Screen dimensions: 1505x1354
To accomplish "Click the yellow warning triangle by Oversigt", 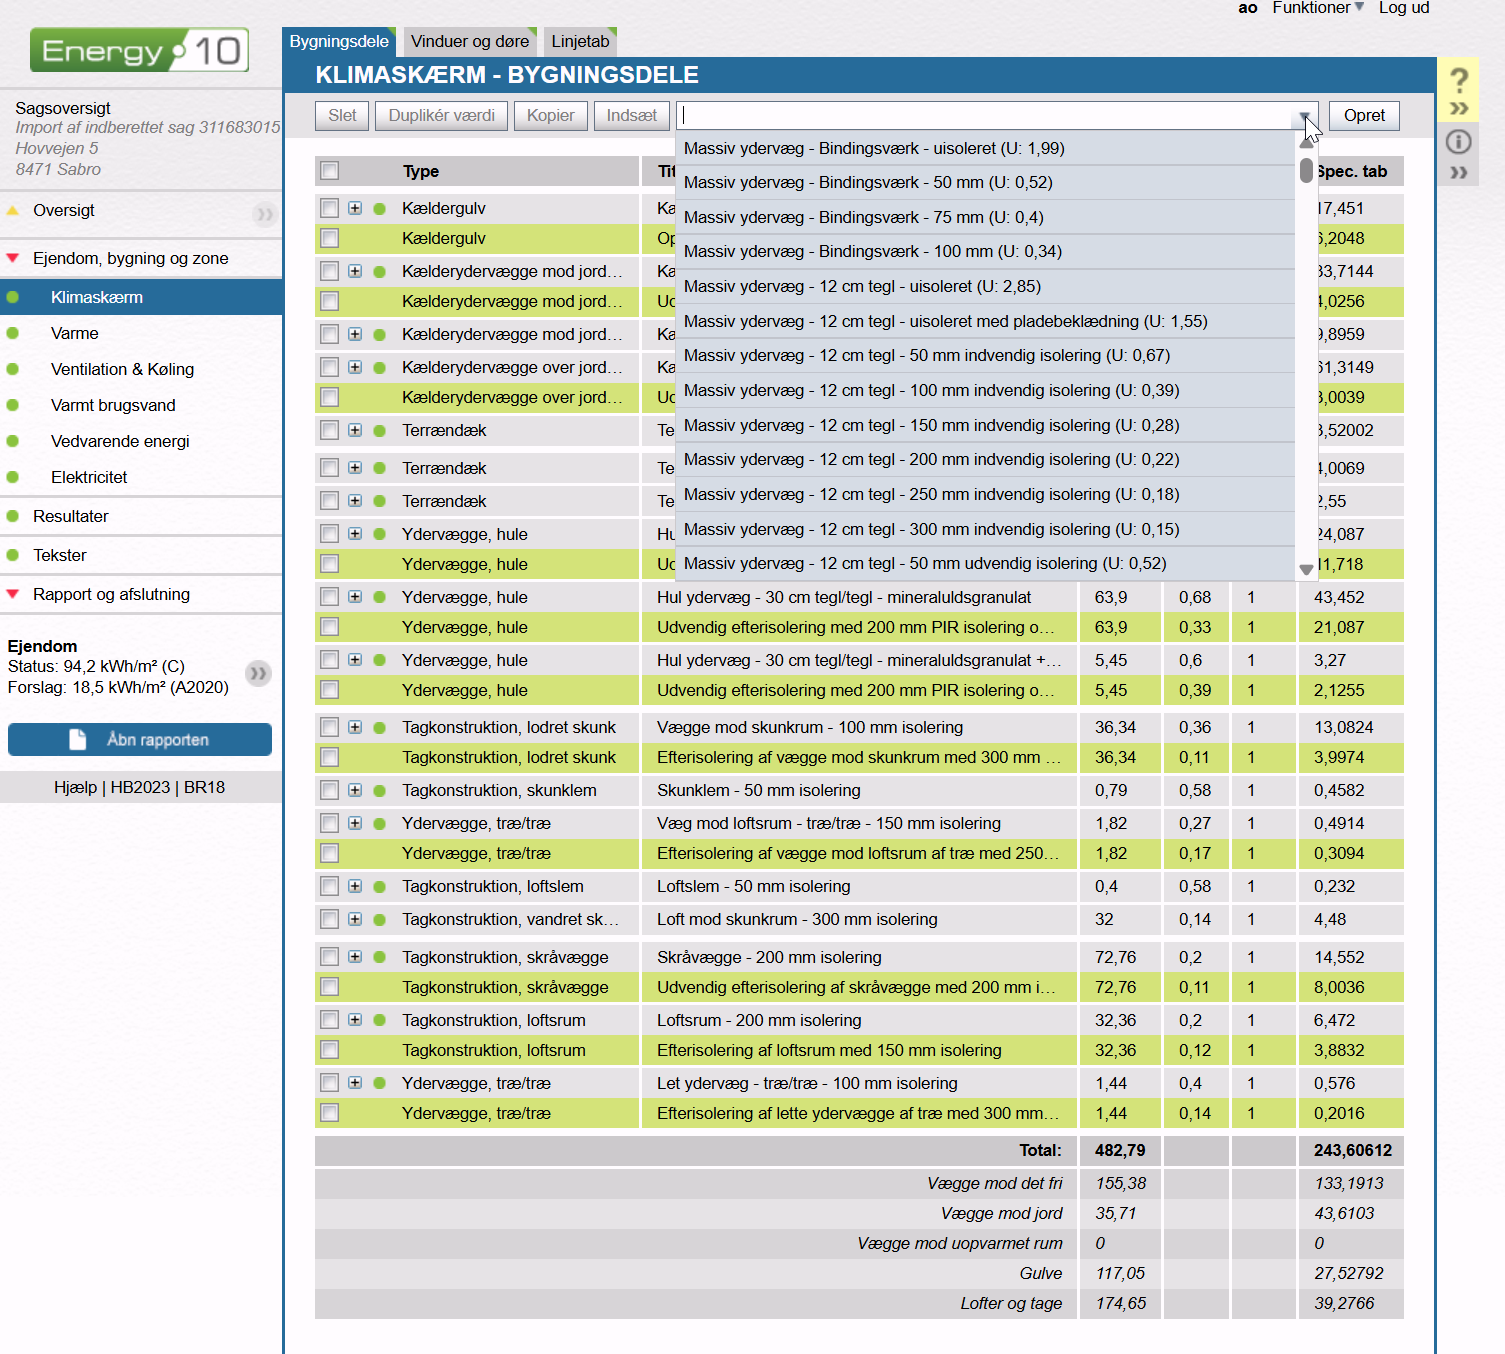I will (13, 211).
